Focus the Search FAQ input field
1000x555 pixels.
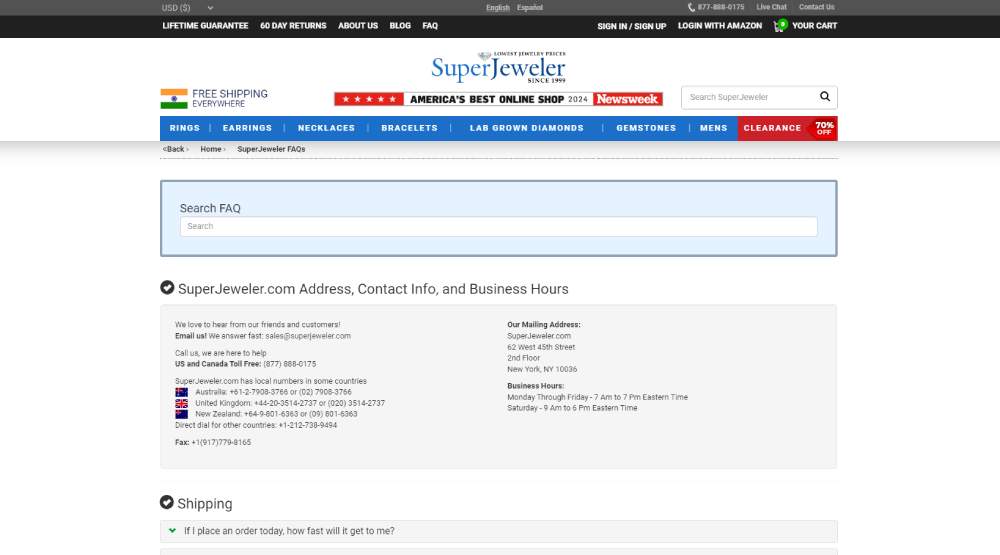tap(498, 226)
